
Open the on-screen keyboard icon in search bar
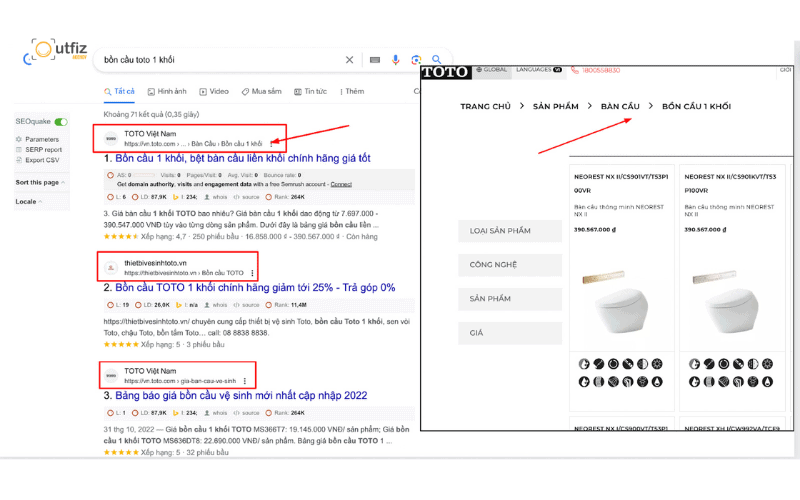(x=375, y=60)
